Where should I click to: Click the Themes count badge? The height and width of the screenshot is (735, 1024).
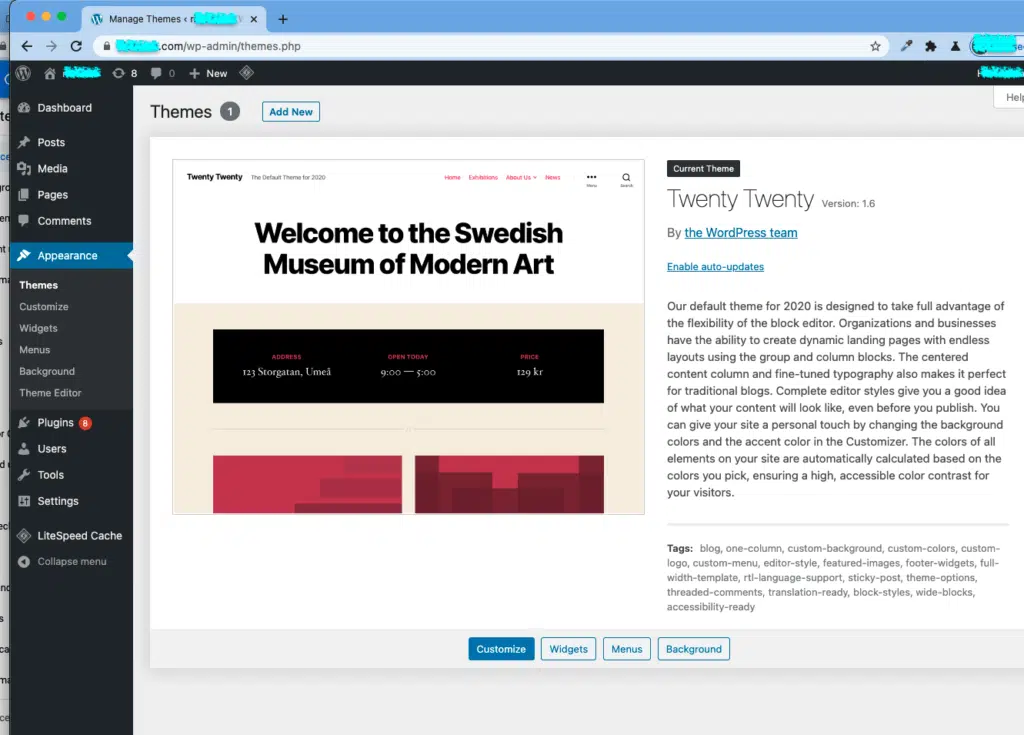(230, 112)
